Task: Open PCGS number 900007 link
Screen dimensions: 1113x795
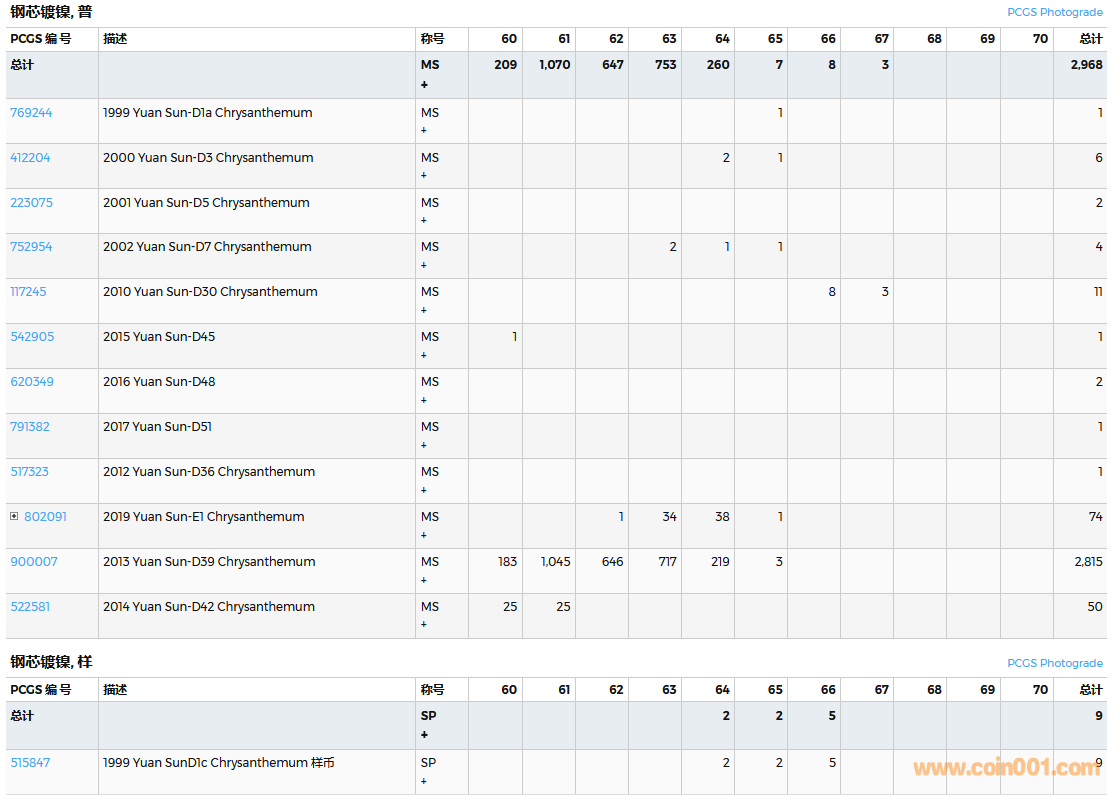Action: point(34,562)
